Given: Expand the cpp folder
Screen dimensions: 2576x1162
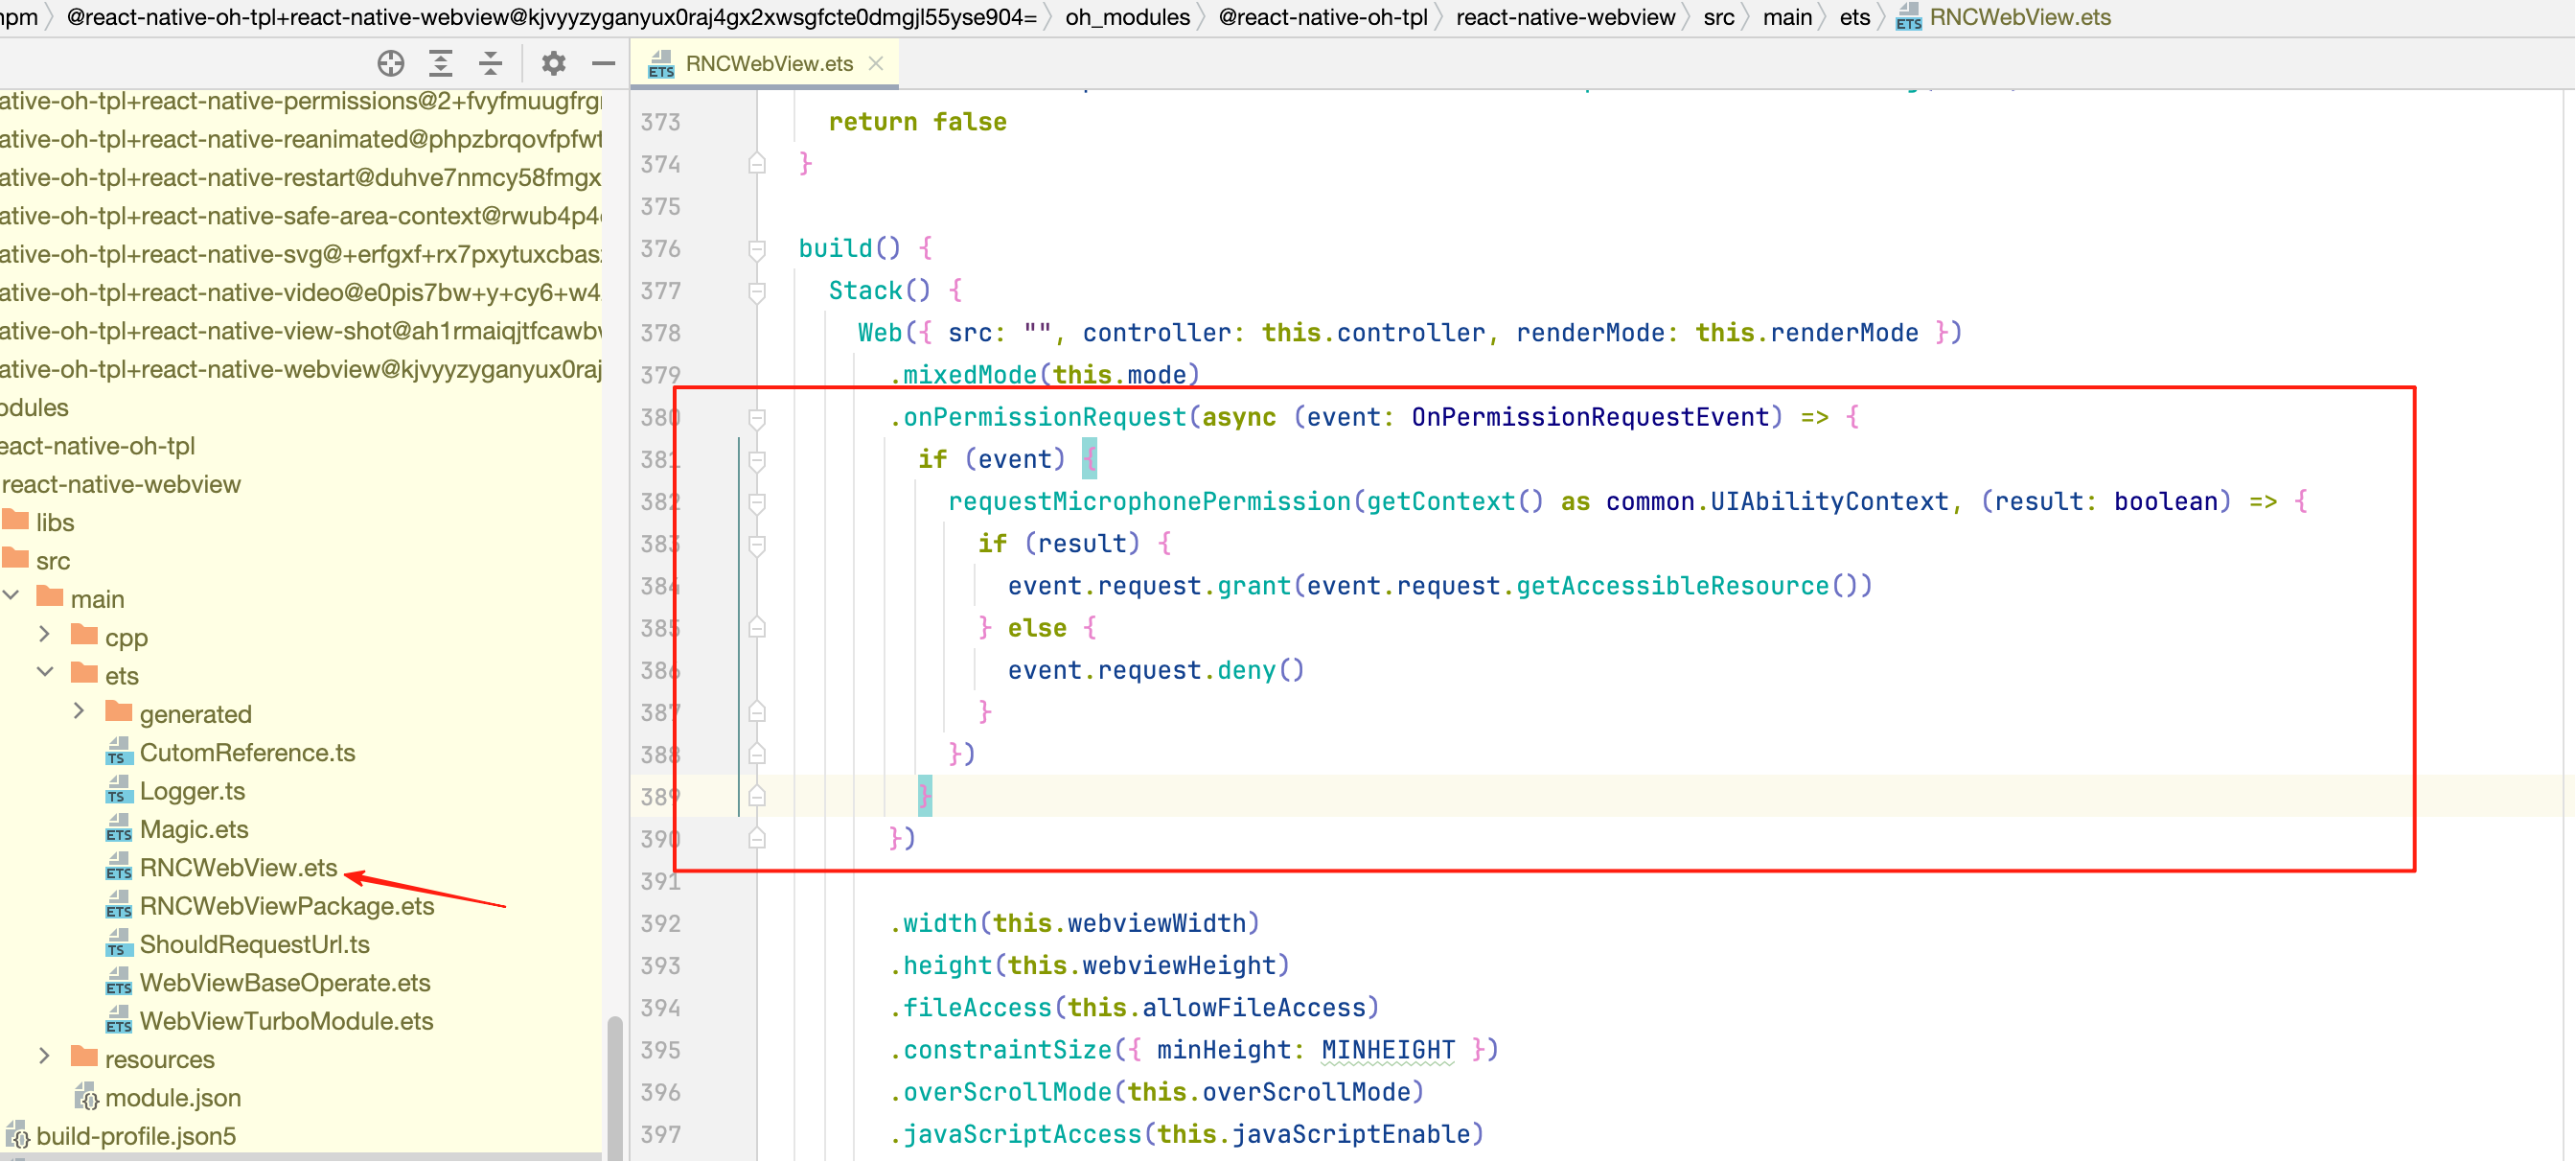Looking at the screenshot, I should click(x=45, y=636).
